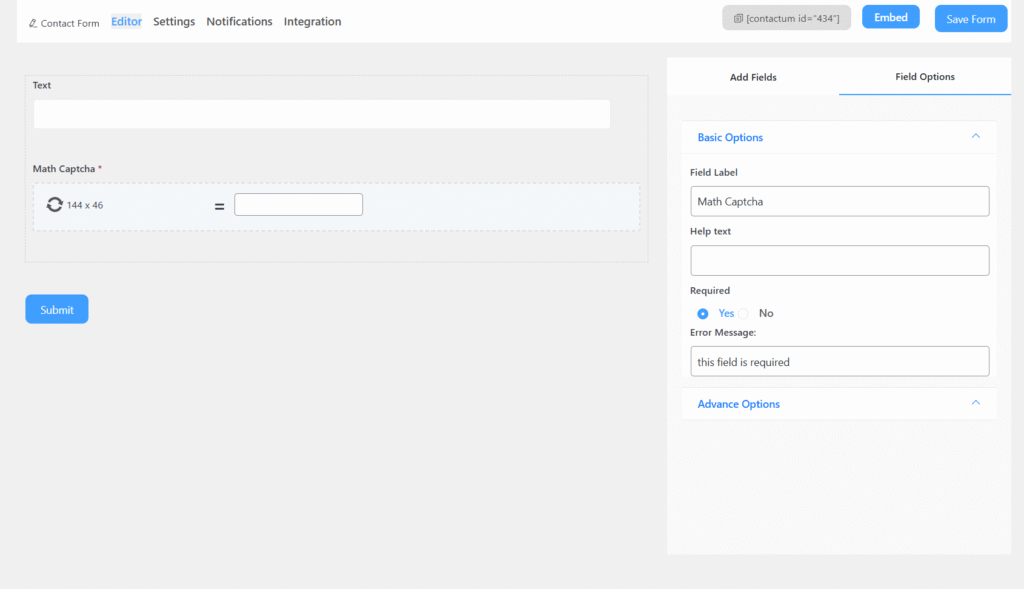
Task: Click the captcha answer input box
Action: (298, 205)
